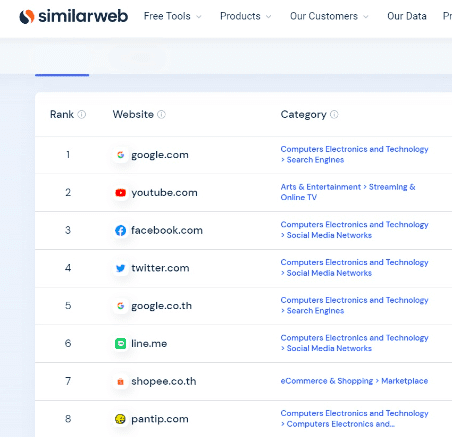Click the Google favicon beside google.com
This screenshot has height=445, width=453.
pyautogui.click(x=120, y=155)
